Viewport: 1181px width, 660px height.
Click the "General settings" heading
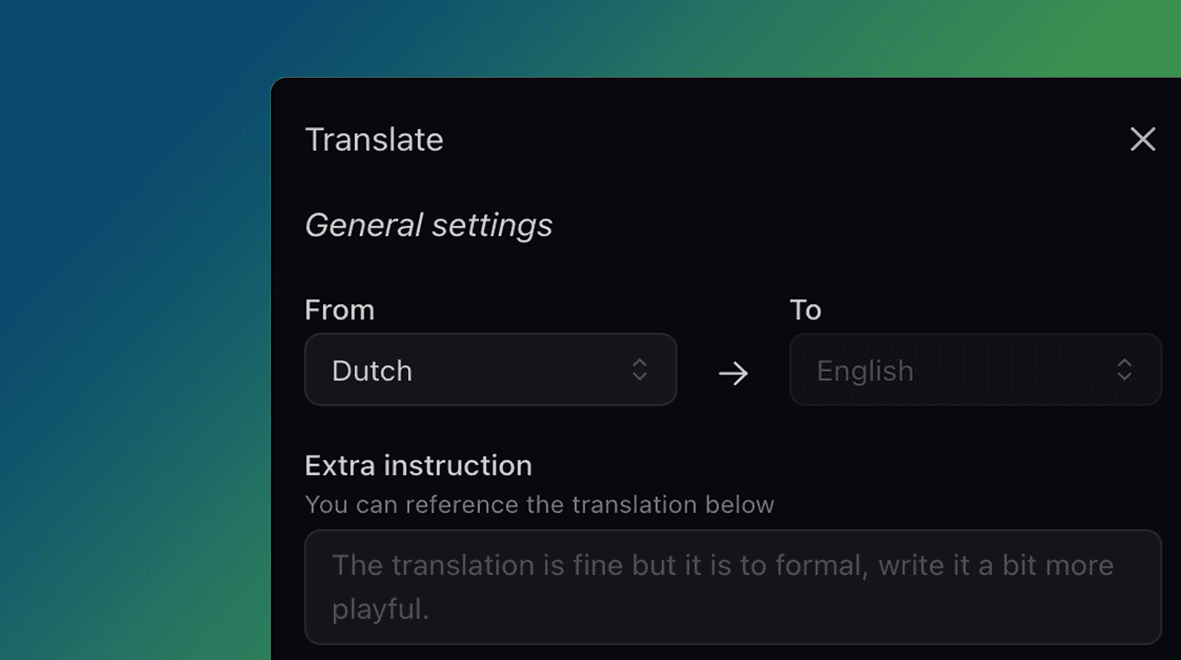[x=428, y=225]
